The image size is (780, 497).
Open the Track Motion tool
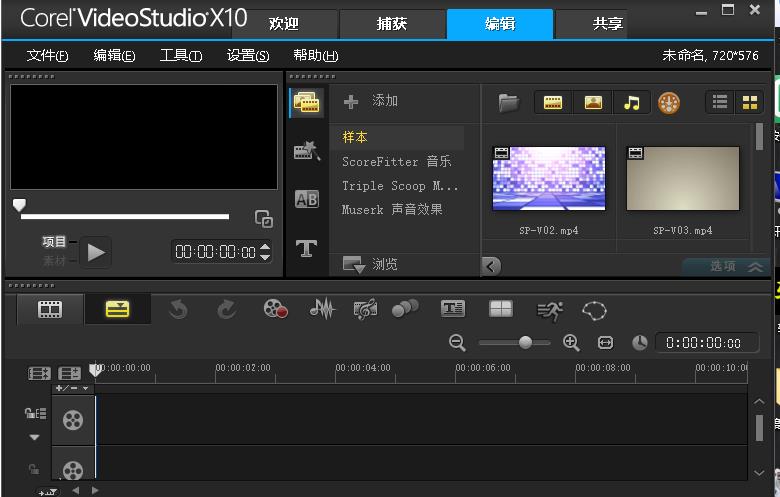point(405,308)
